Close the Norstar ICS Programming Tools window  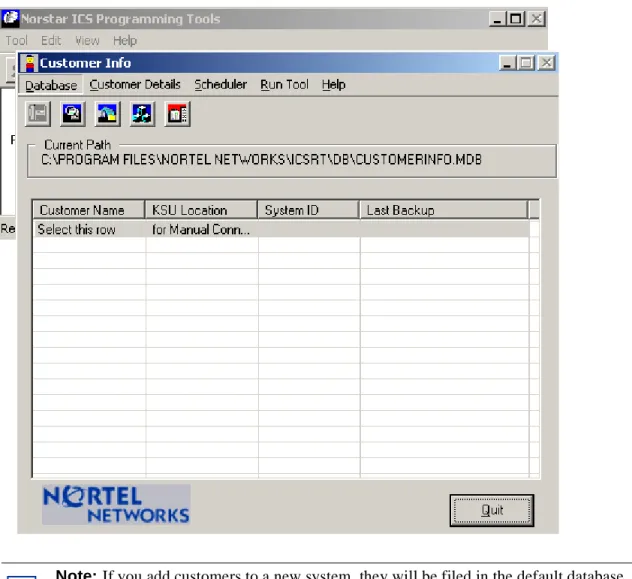click(x=536, y=19)
